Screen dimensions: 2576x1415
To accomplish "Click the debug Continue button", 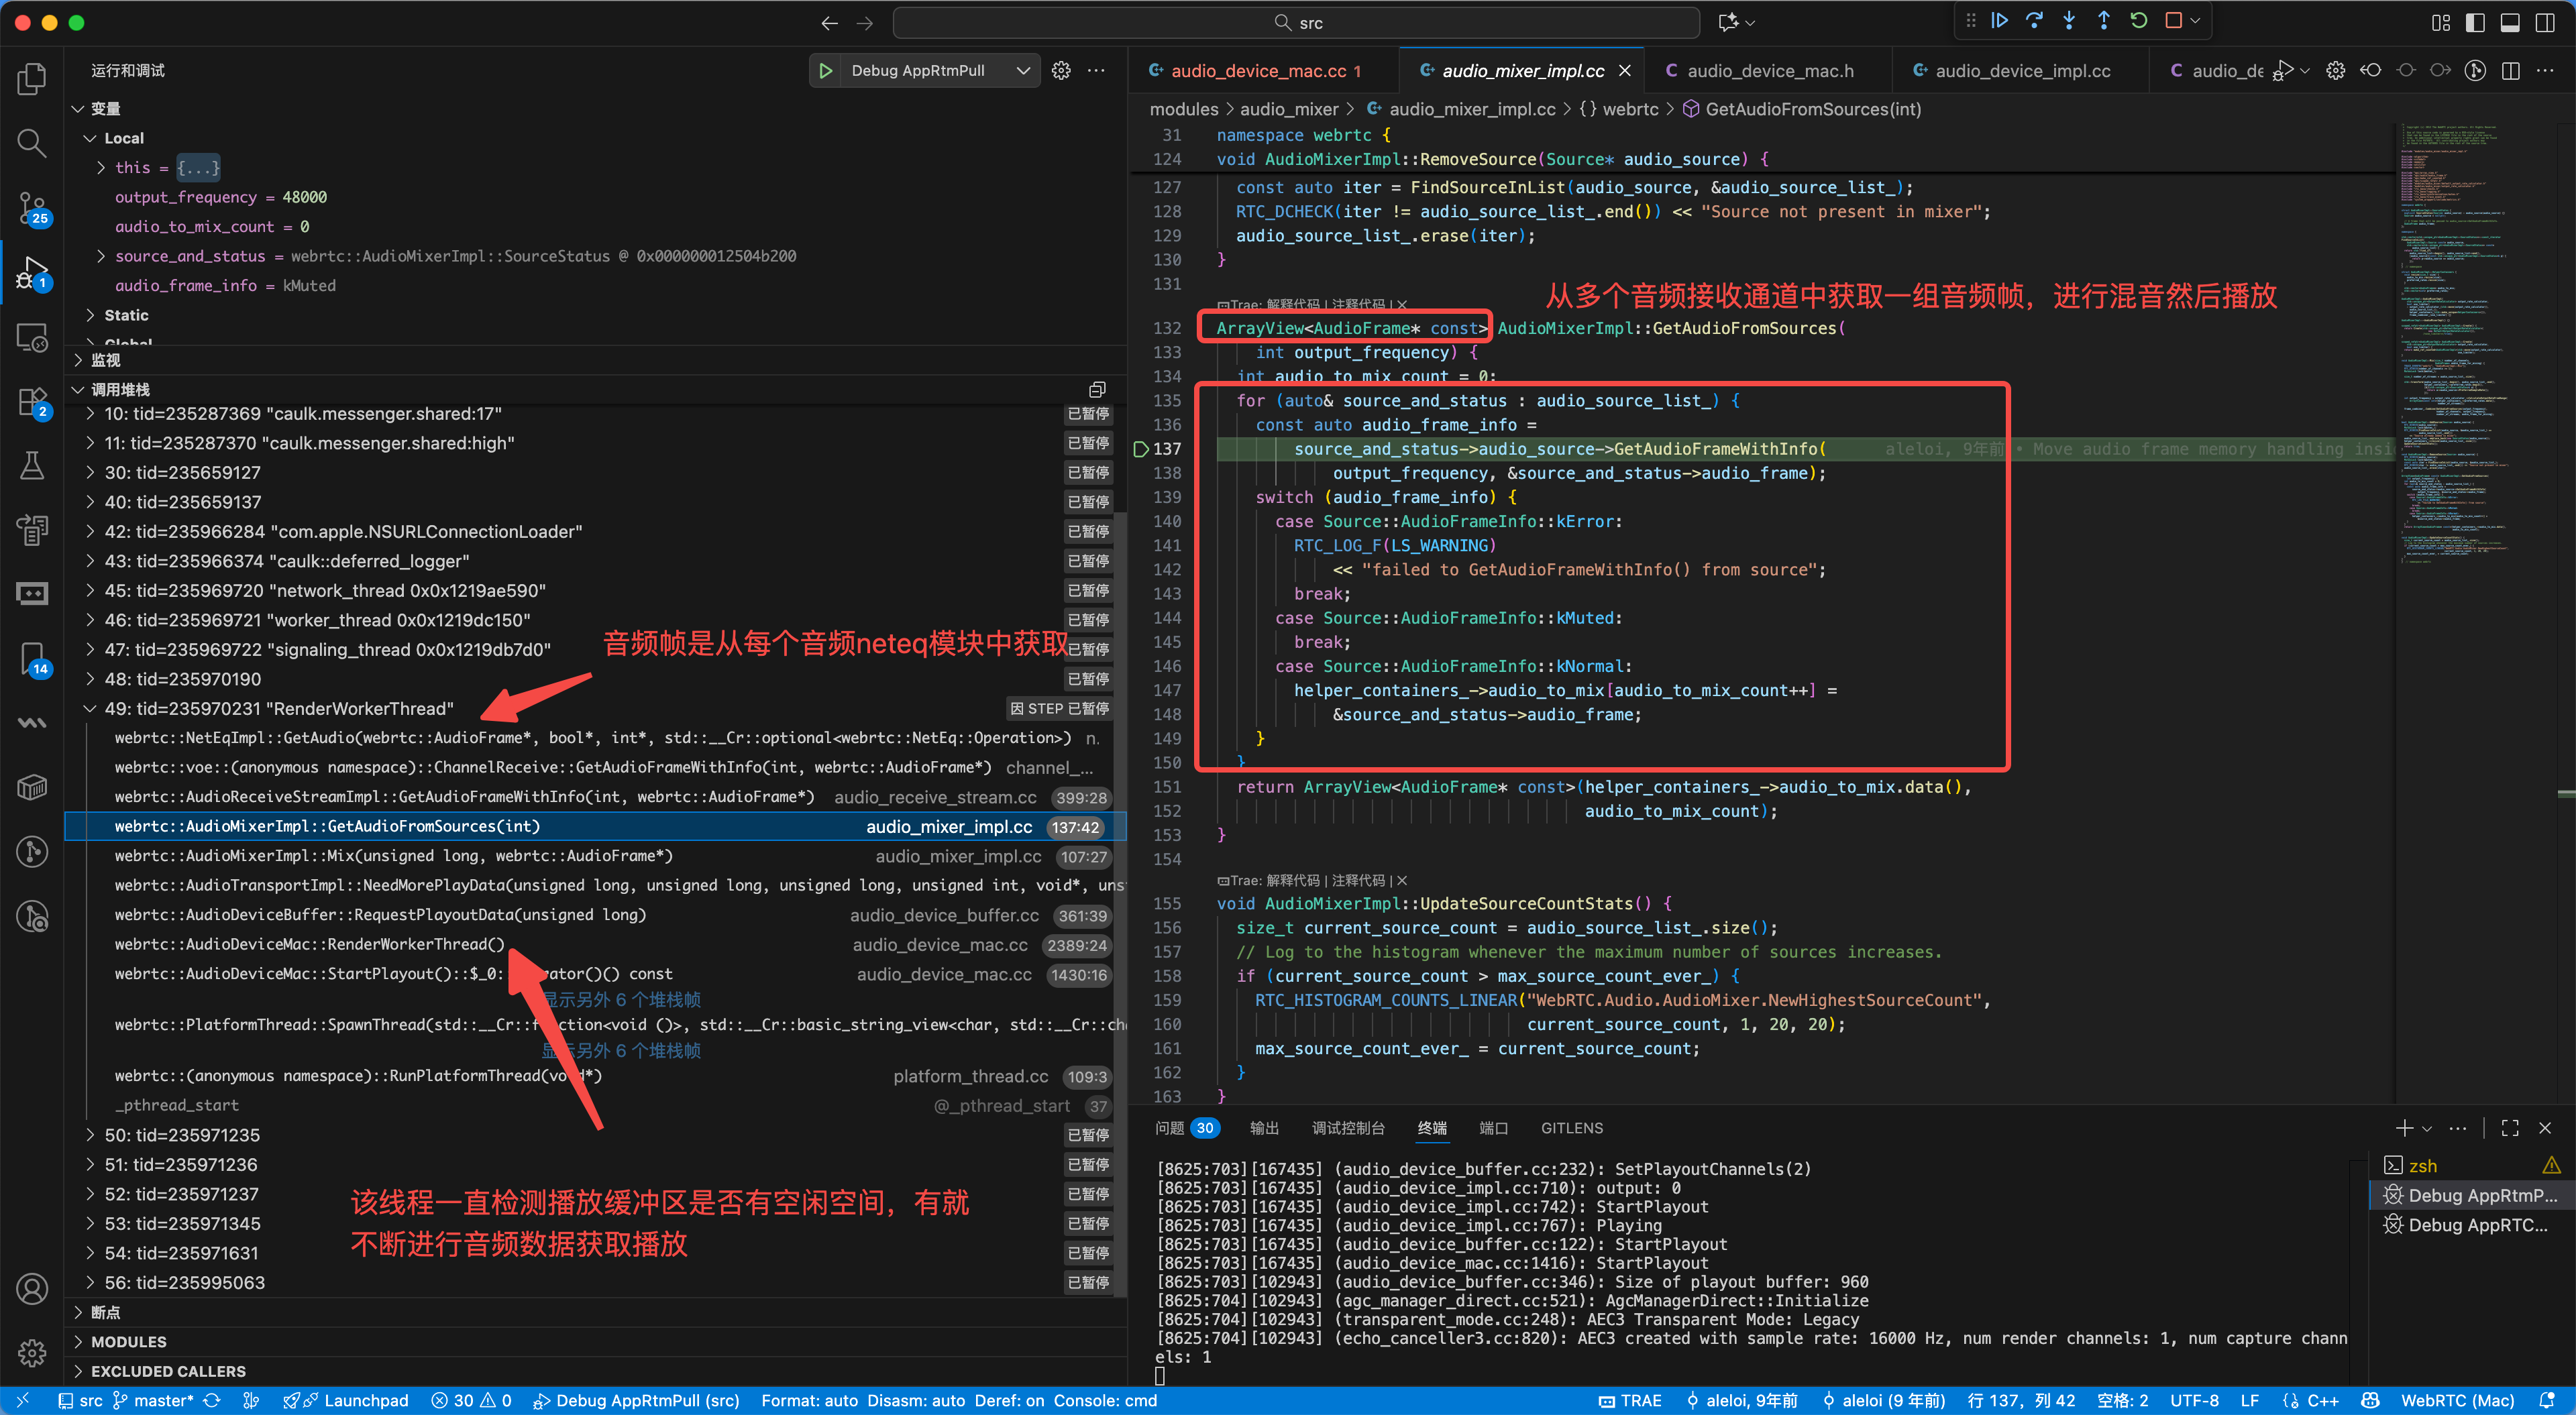I will coord(1999,21).
